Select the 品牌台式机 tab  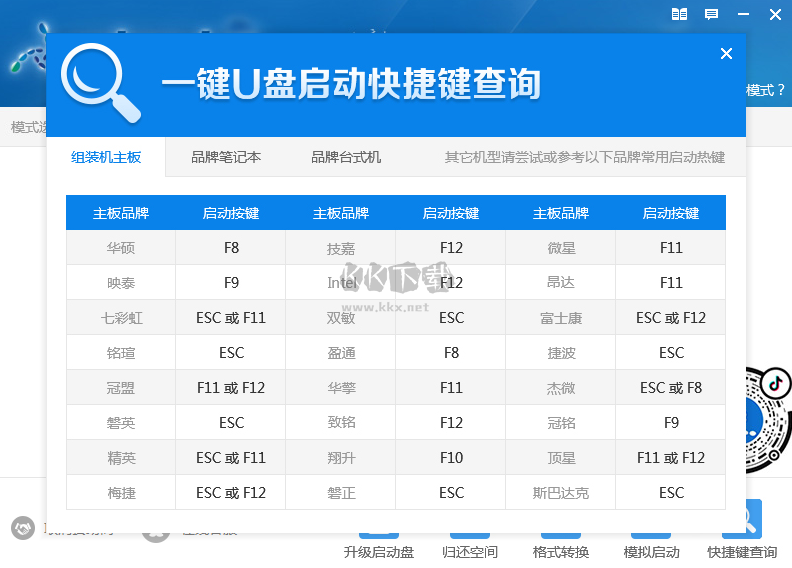pos(346,157)
